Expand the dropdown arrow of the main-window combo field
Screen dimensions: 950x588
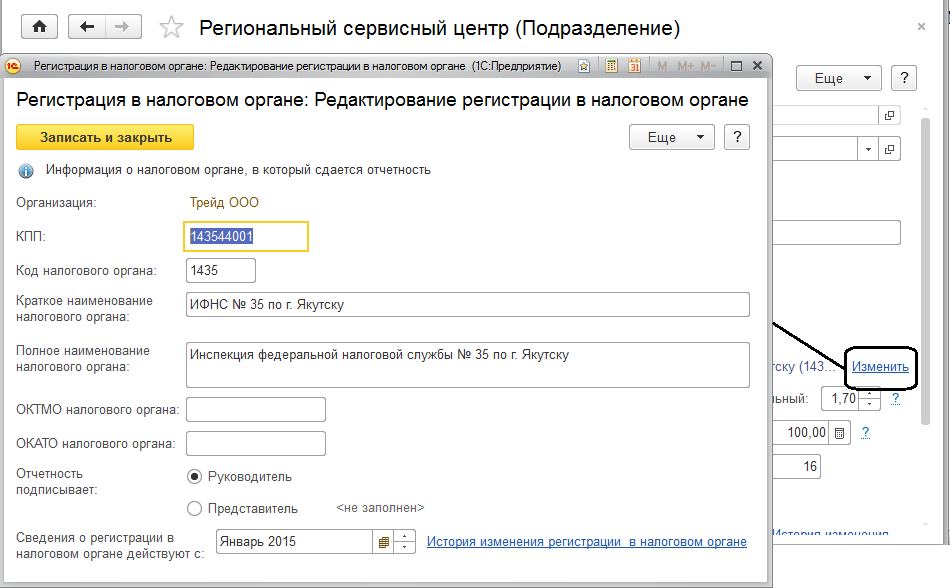pyautogui.click(x=865, y=149)
